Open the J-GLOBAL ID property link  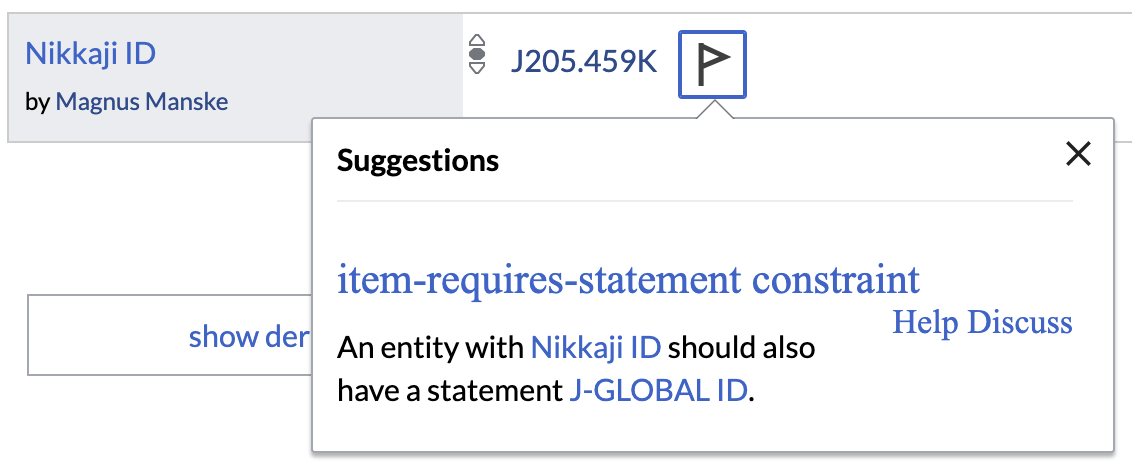[x=658, y=391]
